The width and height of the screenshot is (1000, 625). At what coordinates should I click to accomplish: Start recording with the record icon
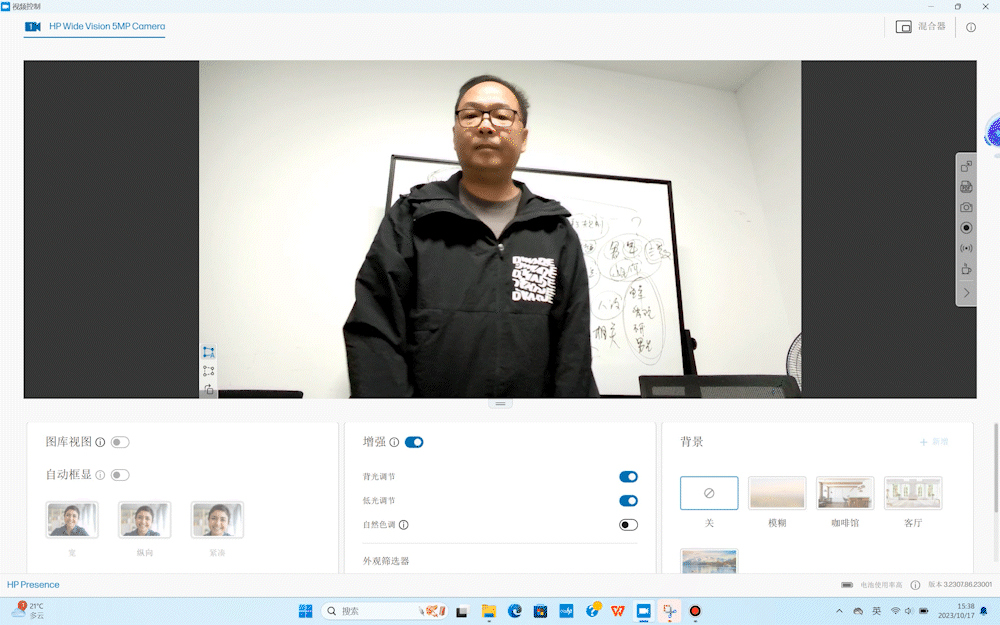966,228
